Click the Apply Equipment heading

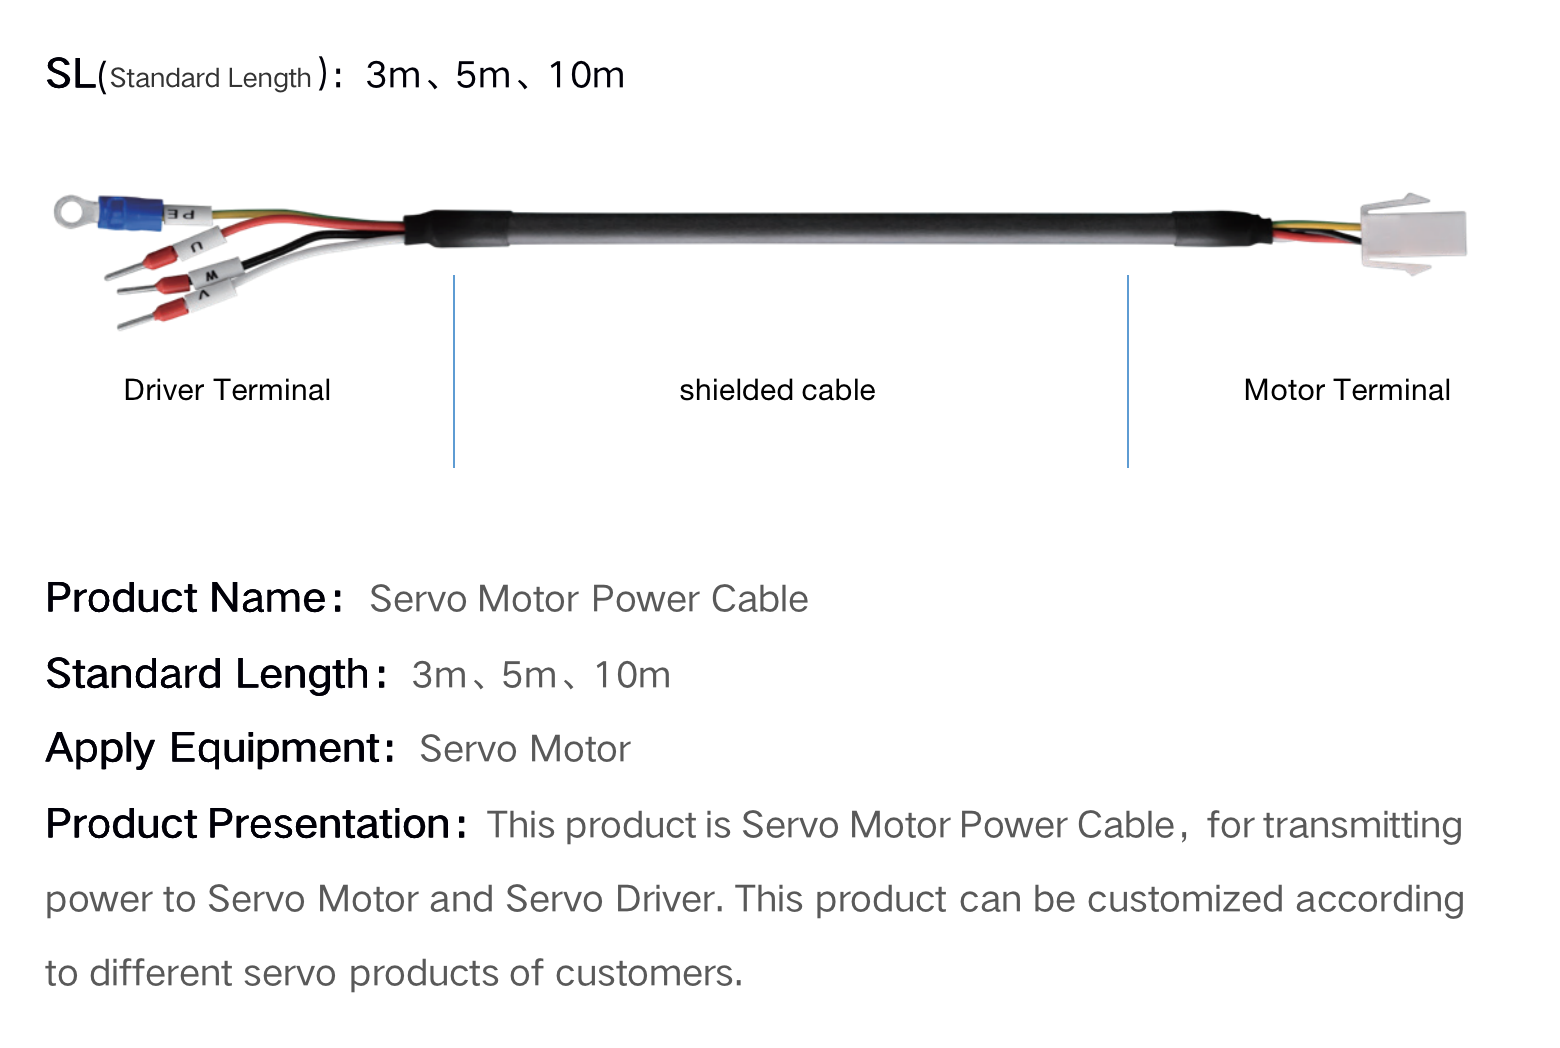[220, 749]
